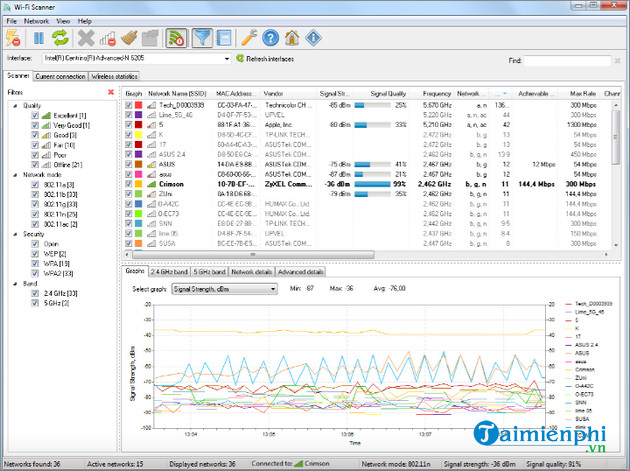Toggle graph checkbox for Crimson network
This screenshot has width=630, height=471.
coord(127,183)
